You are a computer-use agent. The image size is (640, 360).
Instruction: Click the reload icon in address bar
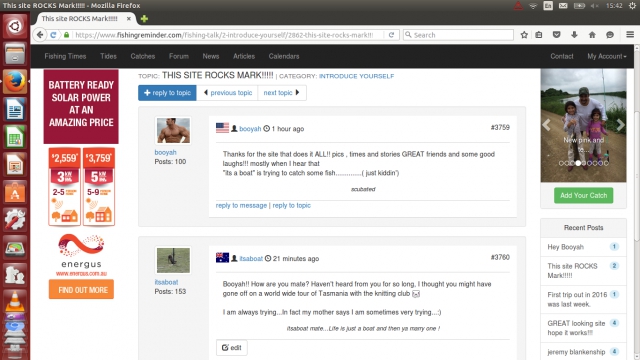[x=391, y=35]
